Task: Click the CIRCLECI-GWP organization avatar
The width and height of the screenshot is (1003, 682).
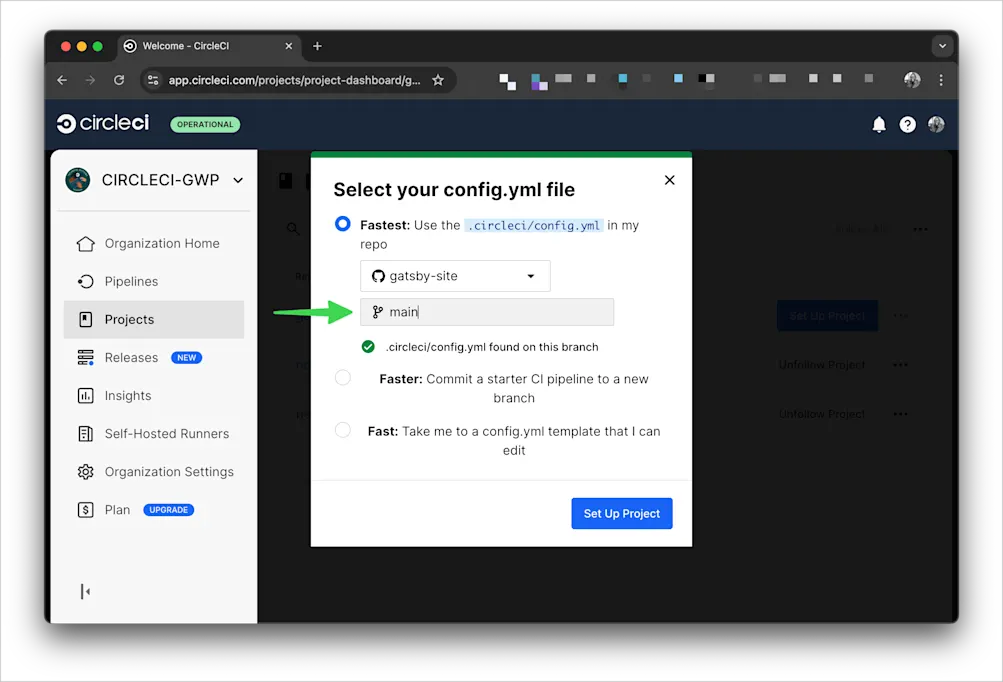Action: [78, 180]
